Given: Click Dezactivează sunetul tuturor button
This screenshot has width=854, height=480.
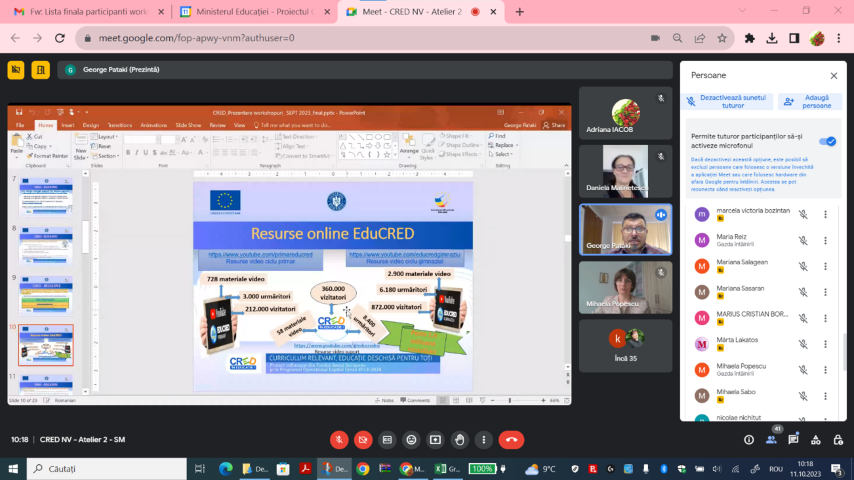Looking at the screenshot, I should (726, 101).
